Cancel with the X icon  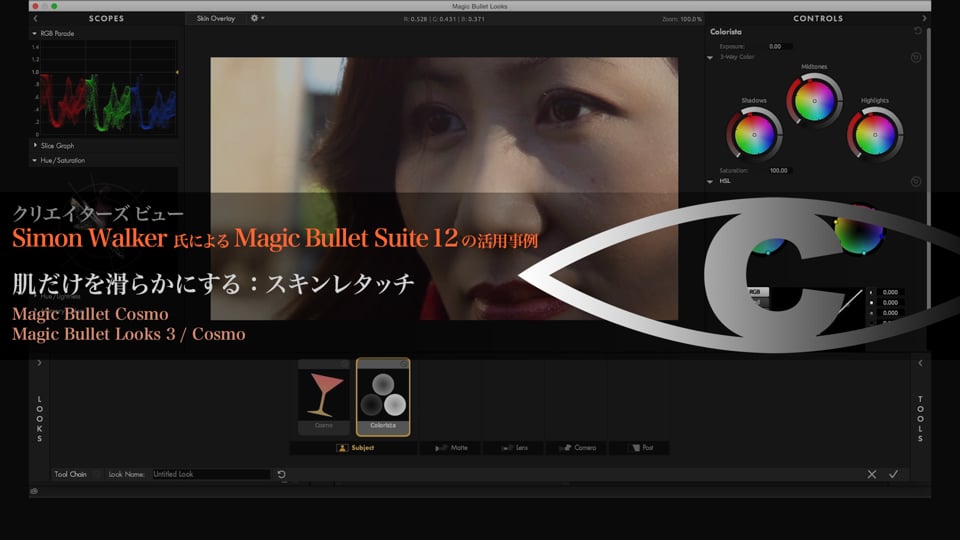[872, 474]
